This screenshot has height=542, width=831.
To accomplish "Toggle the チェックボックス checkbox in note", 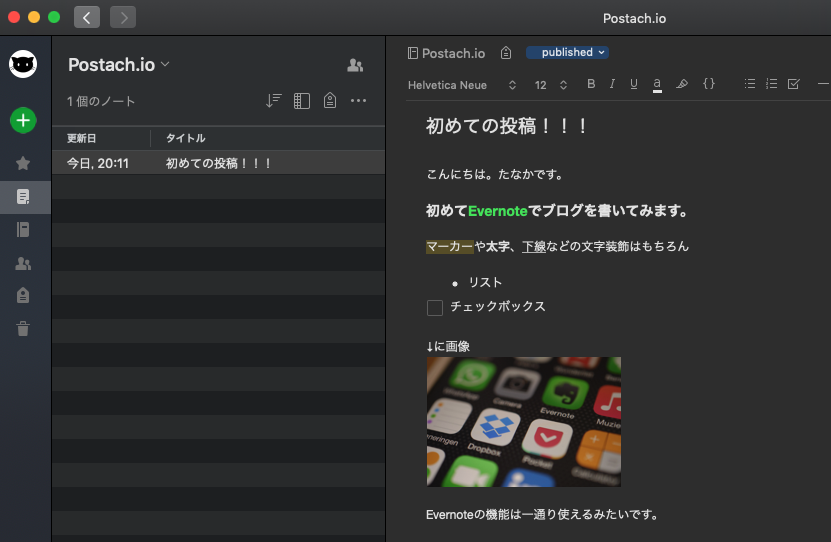I will tap(435, 308).
